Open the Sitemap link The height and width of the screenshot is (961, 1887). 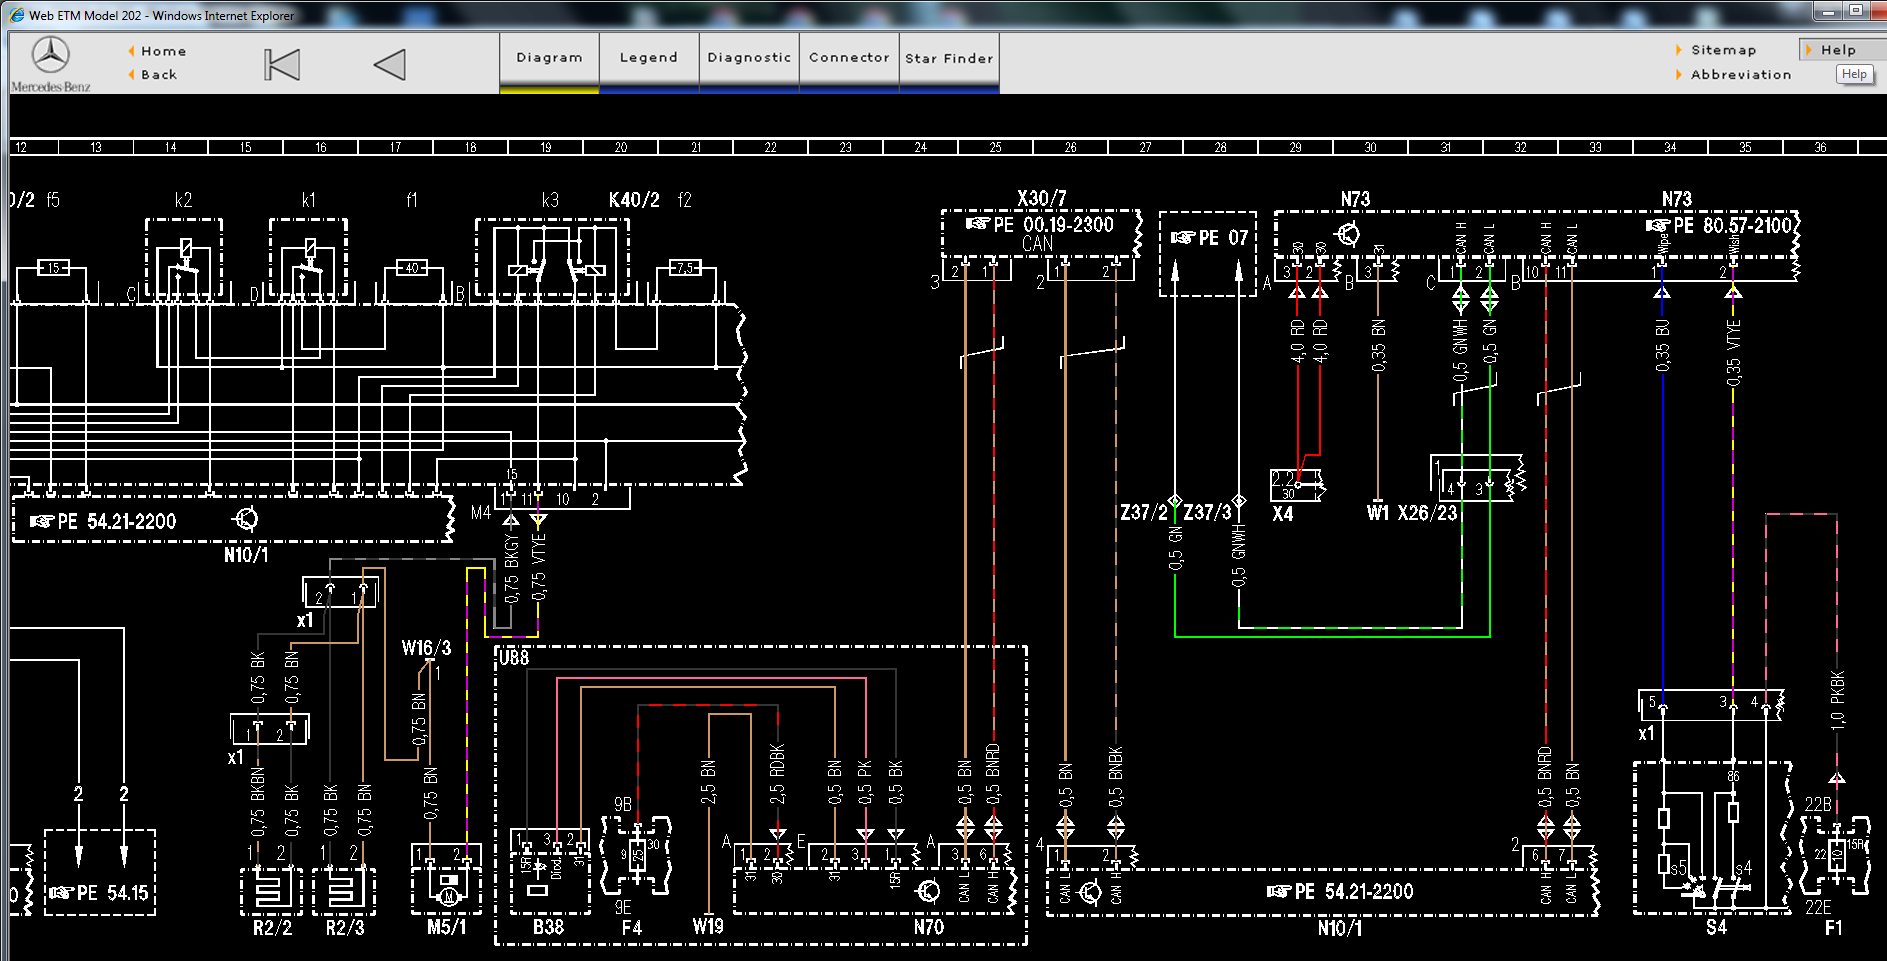tap(1723, 50)
